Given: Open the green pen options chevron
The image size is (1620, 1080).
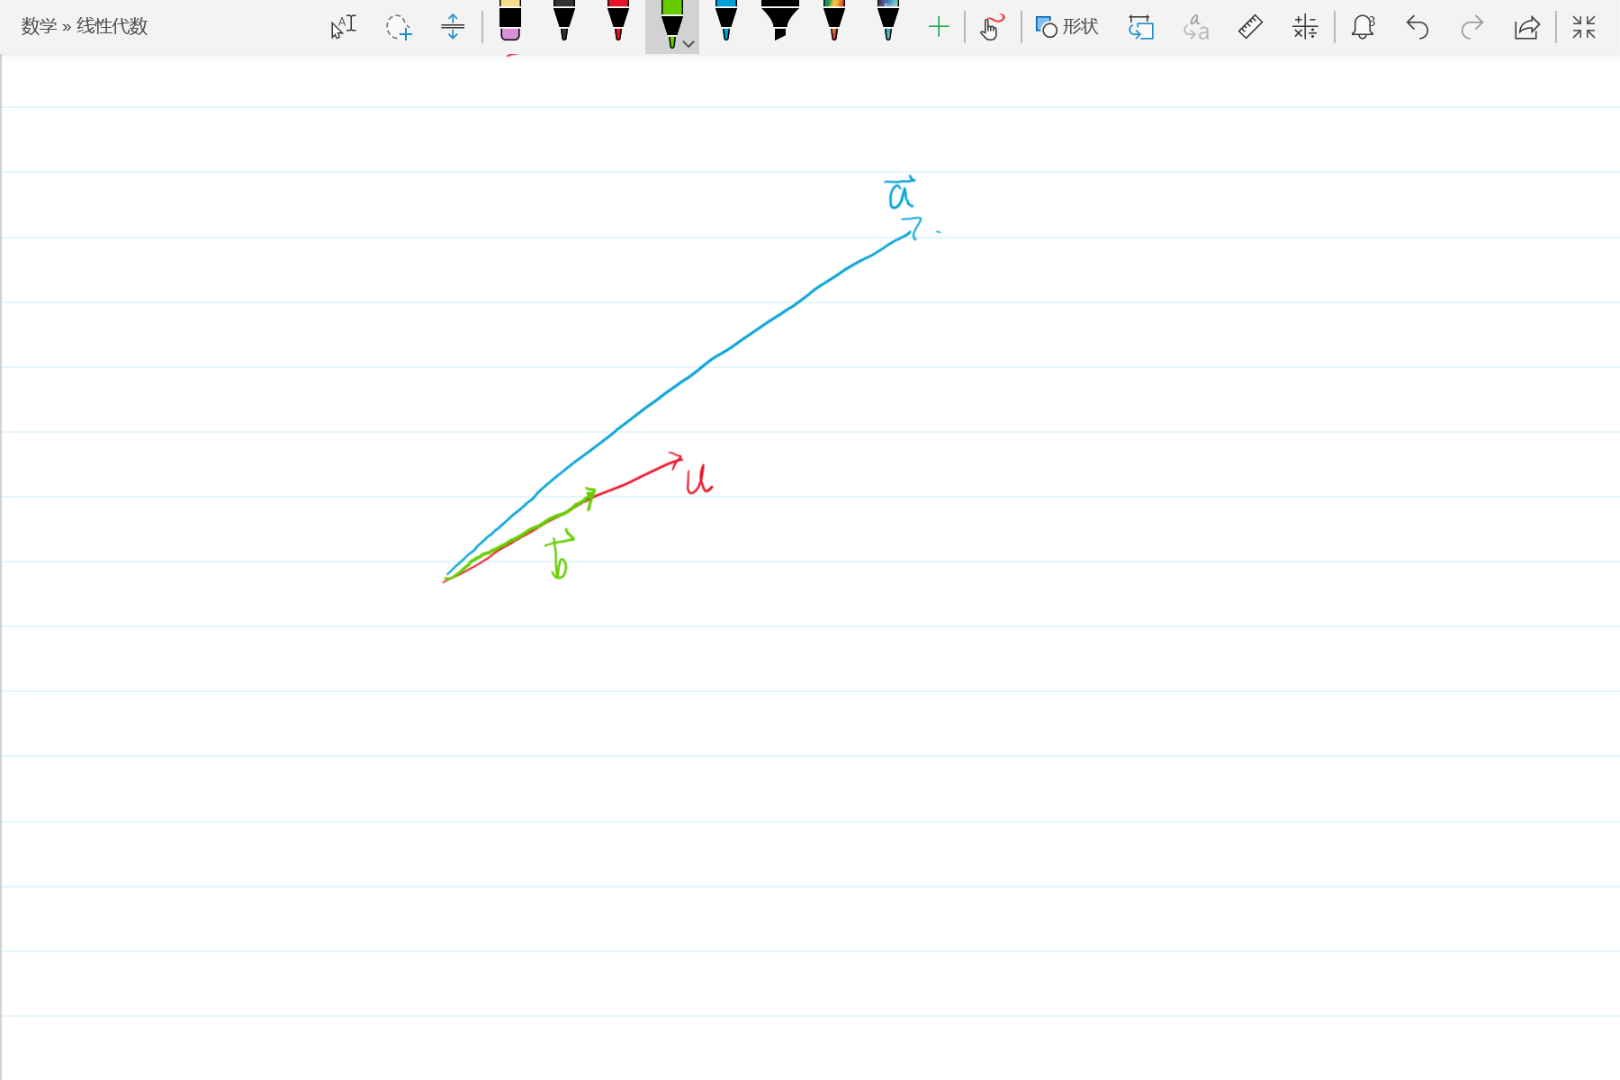Looking at the screenshot, I should [689, 44].
